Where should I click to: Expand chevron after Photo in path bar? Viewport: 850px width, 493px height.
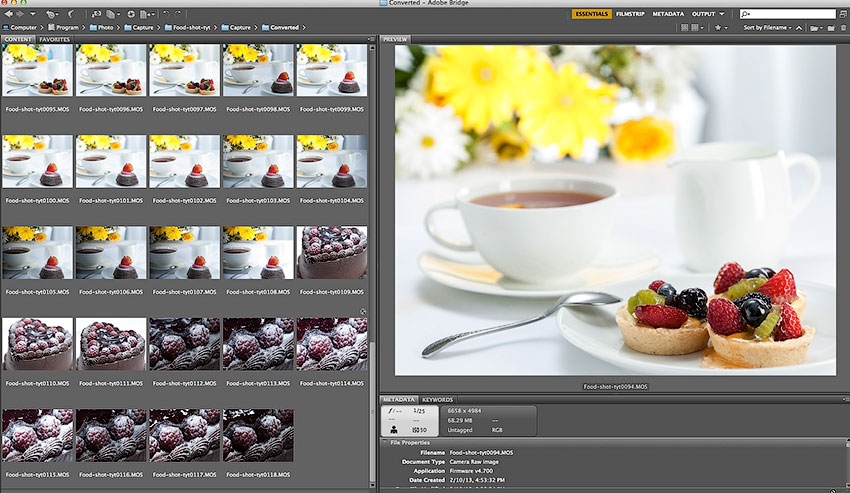[x=119, y=27]
